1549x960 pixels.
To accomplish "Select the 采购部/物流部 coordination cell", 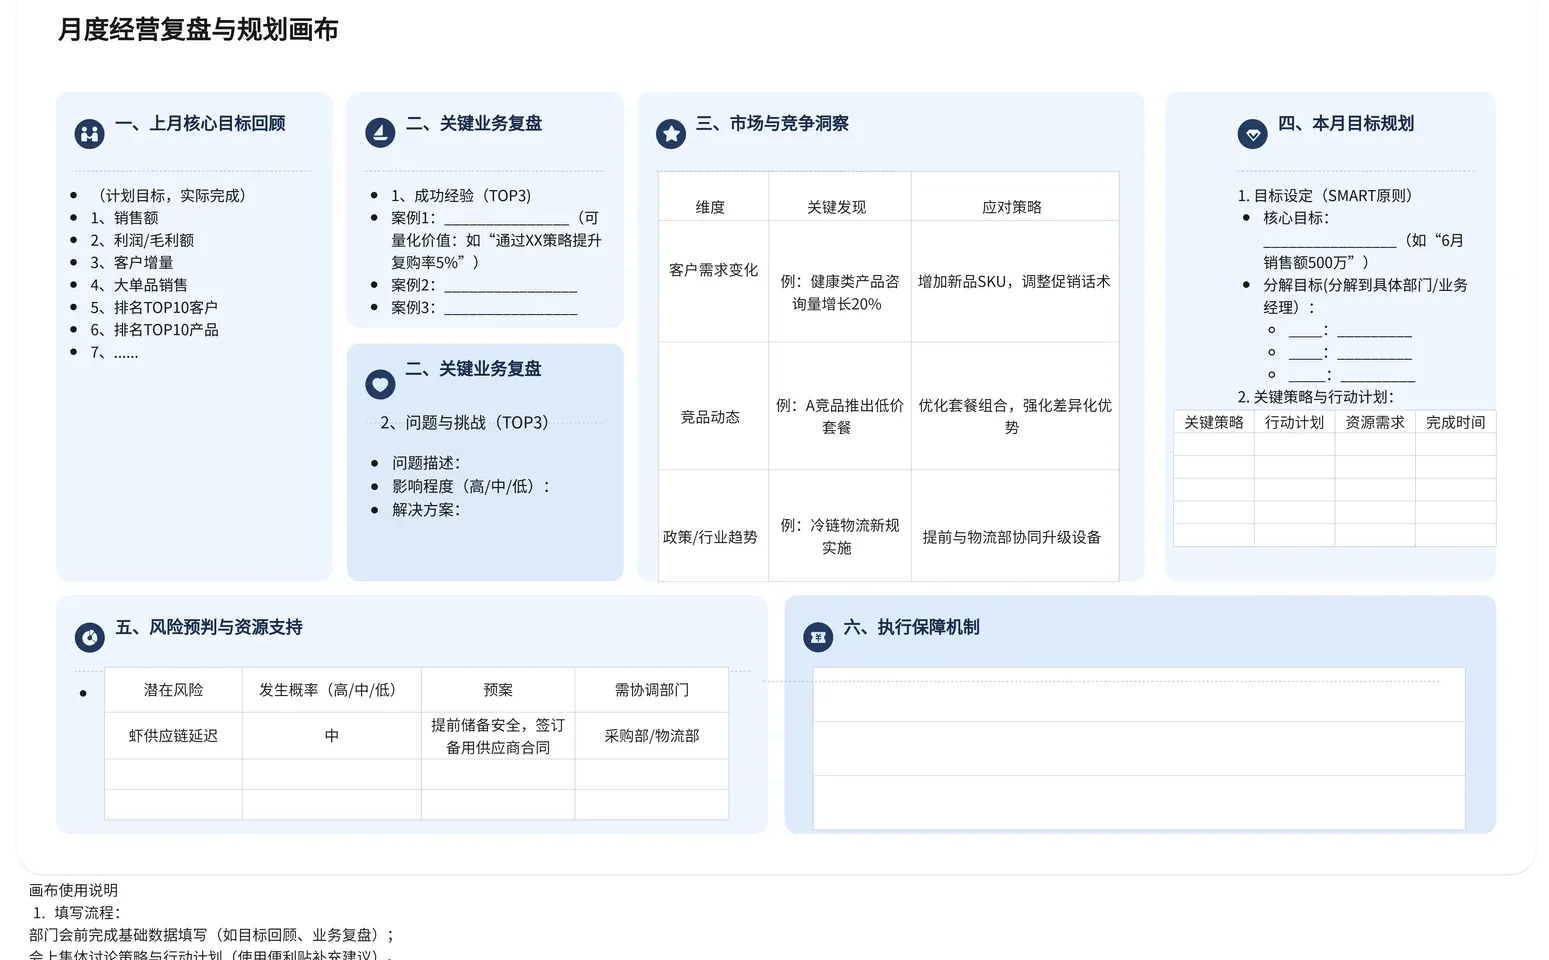I will [x=651, y=735].
